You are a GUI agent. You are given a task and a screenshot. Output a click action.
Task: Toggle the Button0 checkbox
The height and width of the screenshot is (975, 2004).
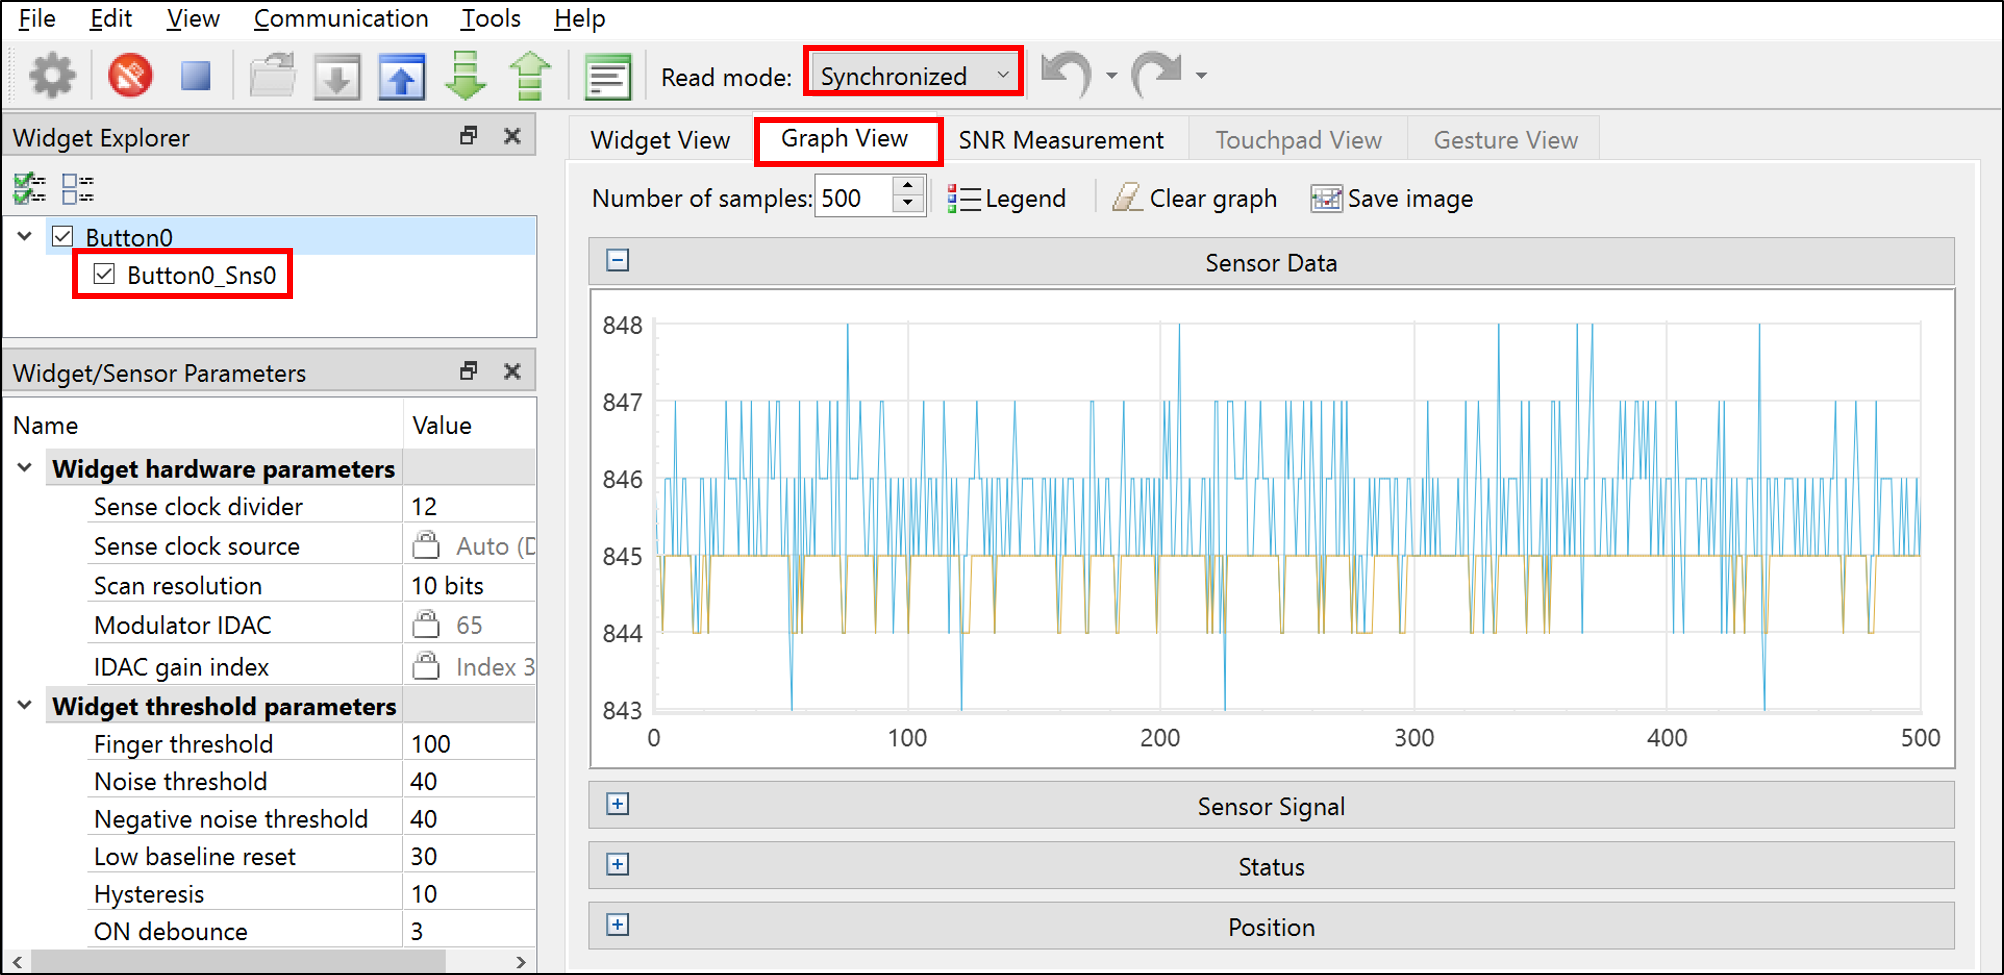63,236
